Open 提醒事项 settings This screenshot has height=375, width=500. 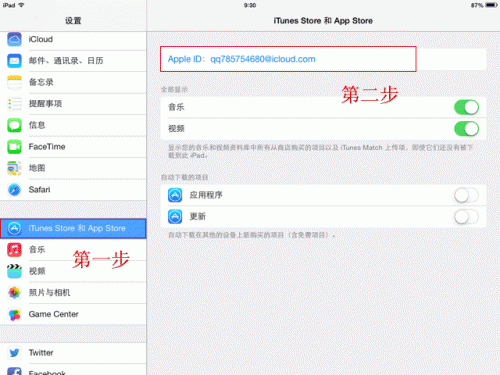73,104
